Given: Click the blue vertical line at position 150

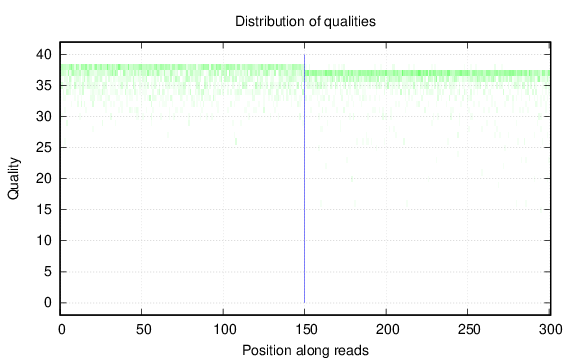Looking at the screenshot, I should point(305,179).
